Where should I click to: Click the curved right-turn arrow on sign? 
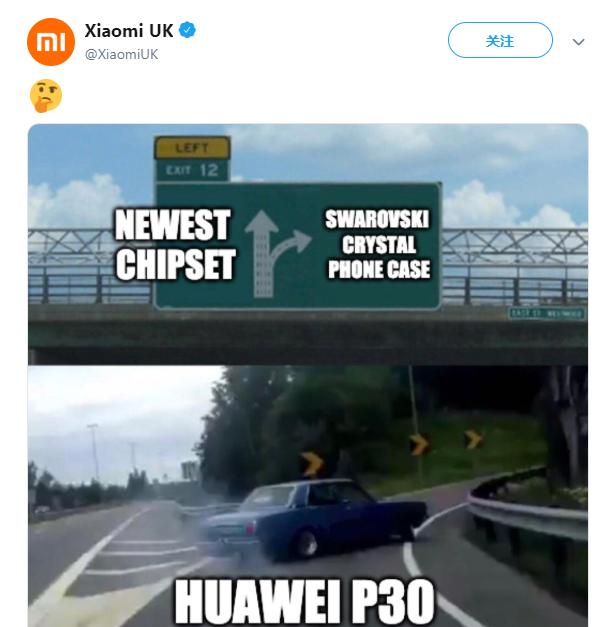(291, 246)
